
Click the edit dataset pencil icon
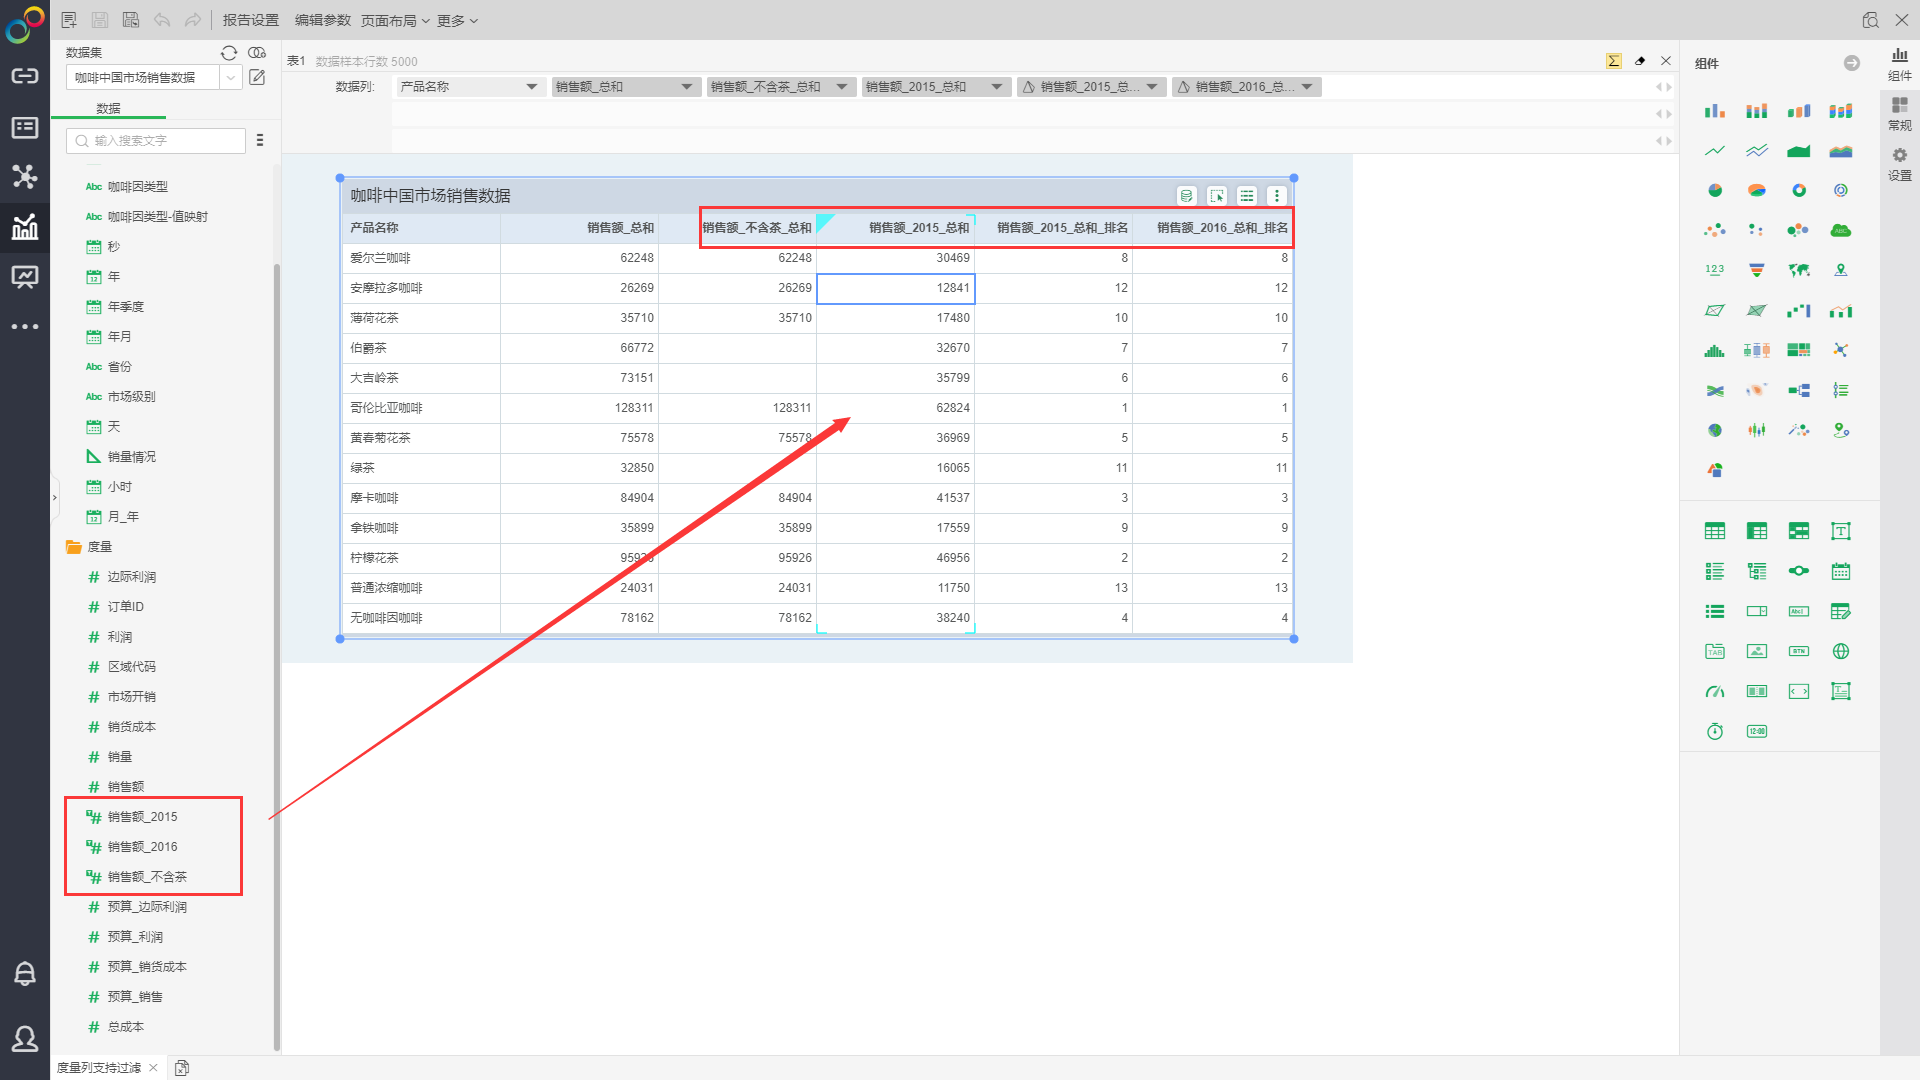[257, 77]
